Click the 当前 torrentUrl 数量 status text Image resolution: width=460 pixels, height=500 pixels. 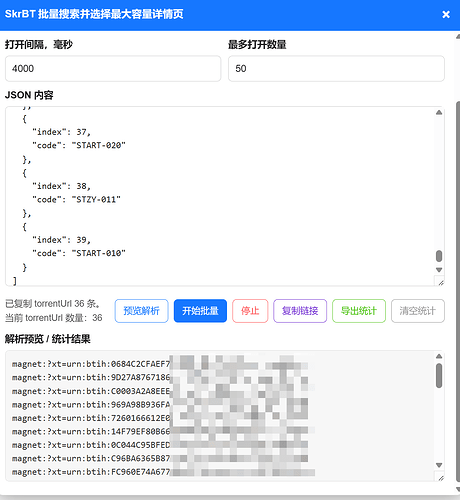(x=54, y=318)
